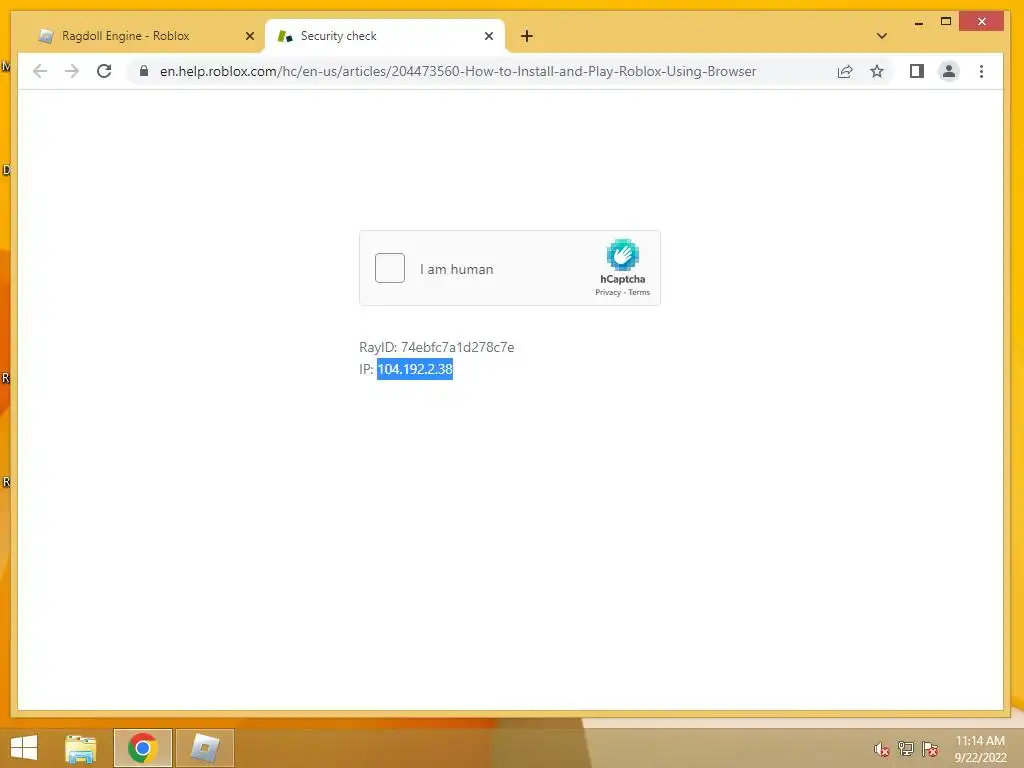Click the browser forward arrow
The image size is (1024, 768).
(72, 71)
